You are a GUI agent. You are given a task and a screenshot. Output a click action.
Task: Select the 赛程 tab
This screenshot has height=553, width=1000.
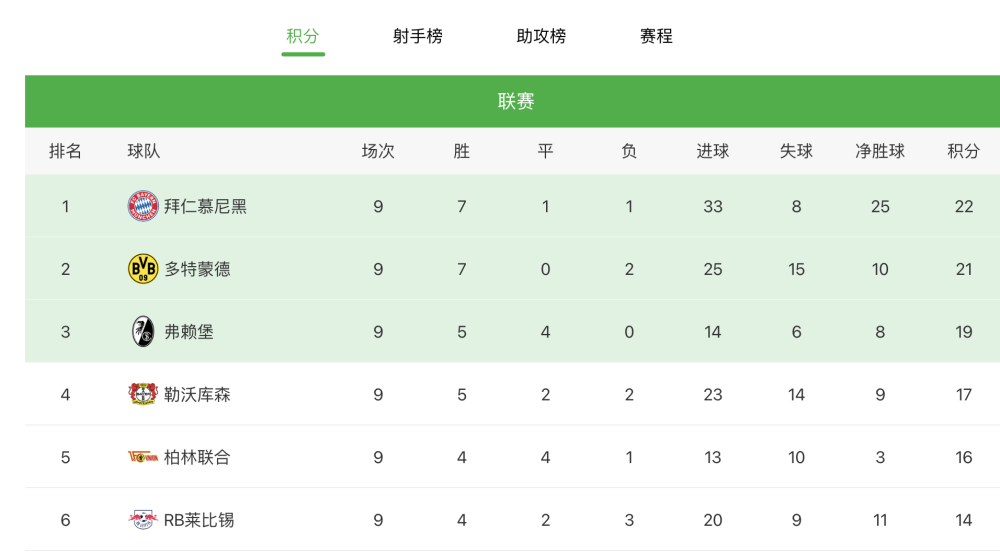656,36
